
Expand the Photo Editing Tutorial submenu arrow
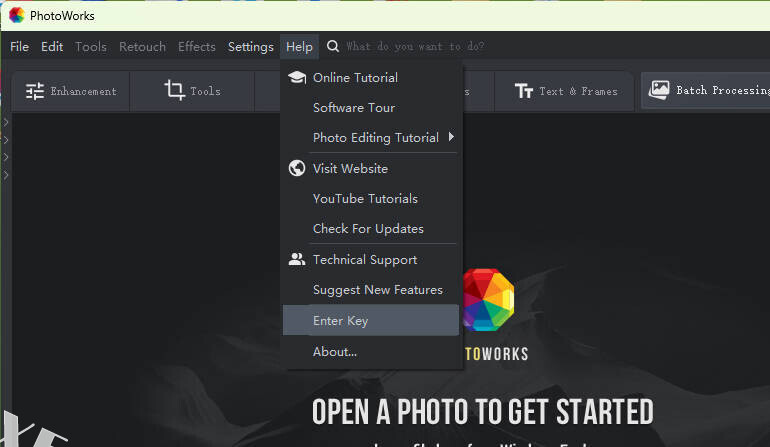(451, 137)
